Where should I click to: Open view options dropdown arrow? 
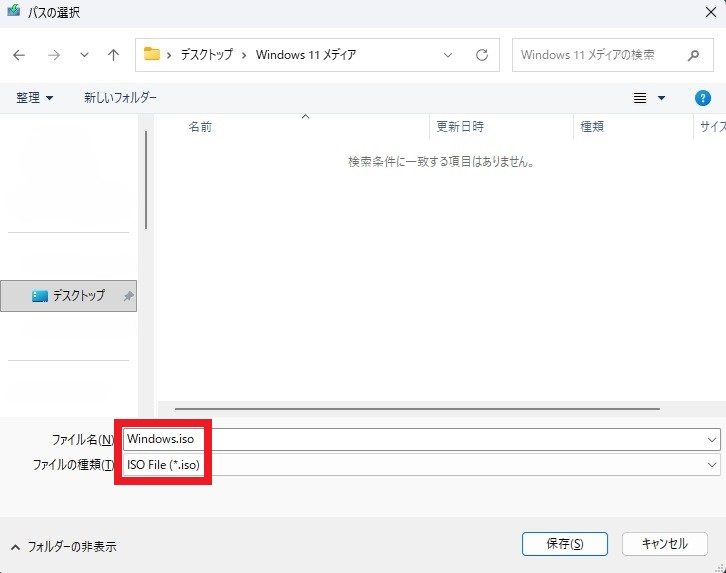[662, 98]
